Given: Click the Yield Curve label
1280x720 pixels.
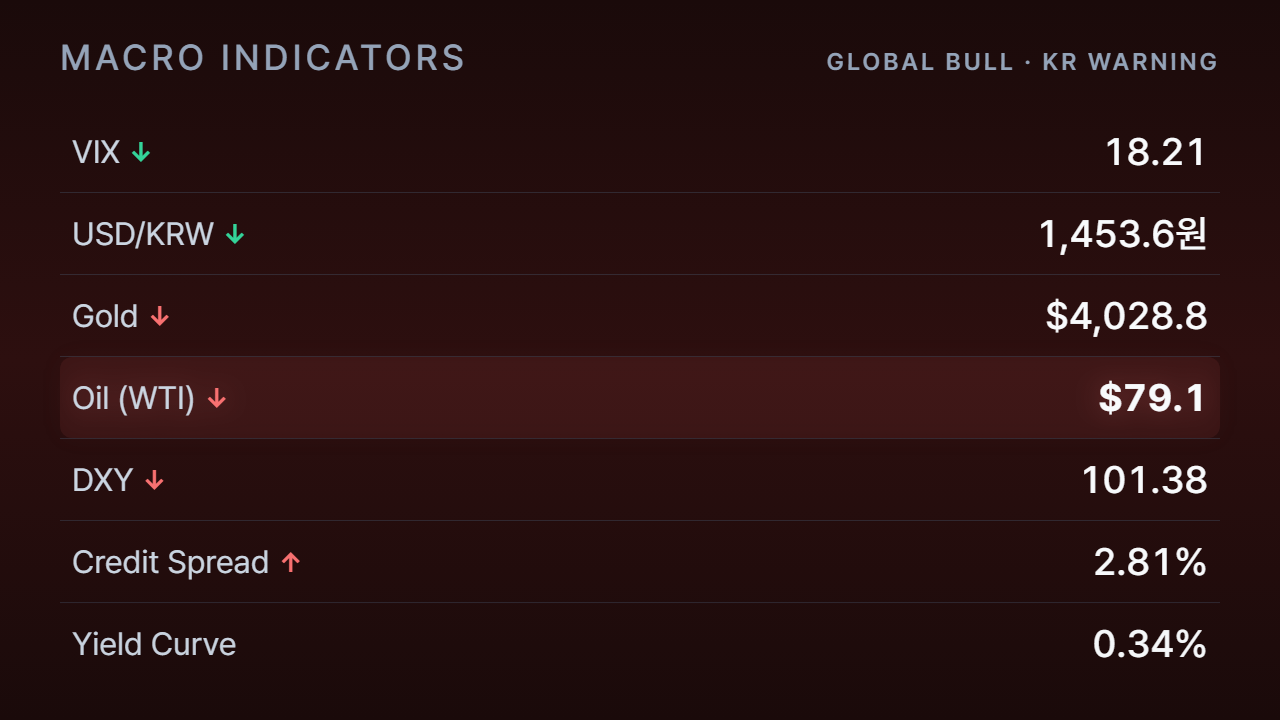Looking at the screenshot, I should click(154, 644).
